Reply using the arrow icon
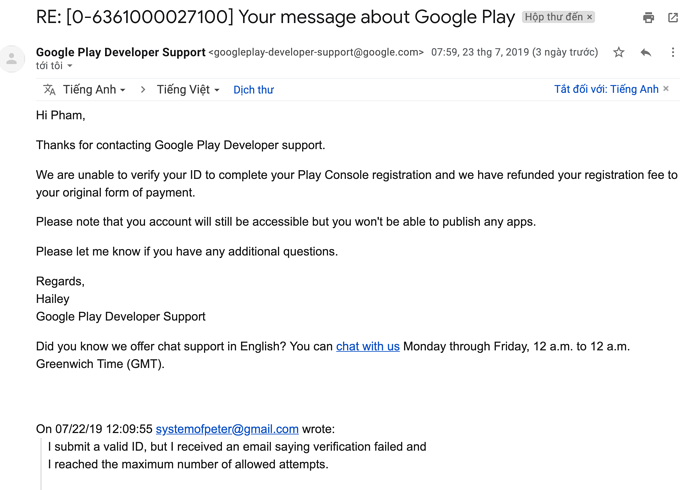 [646, 52]
